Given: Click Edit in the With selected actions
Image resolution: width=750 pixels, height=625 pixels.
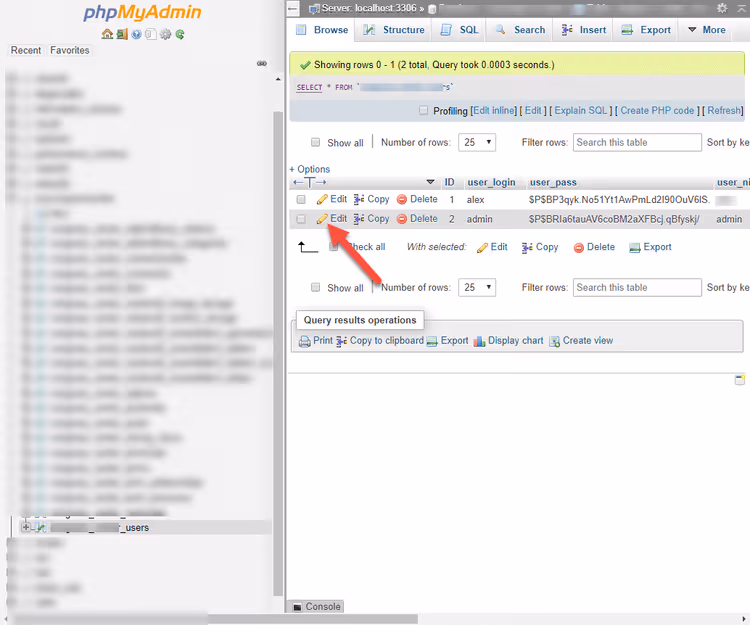Looking at the screenshot, I should 492,247.
